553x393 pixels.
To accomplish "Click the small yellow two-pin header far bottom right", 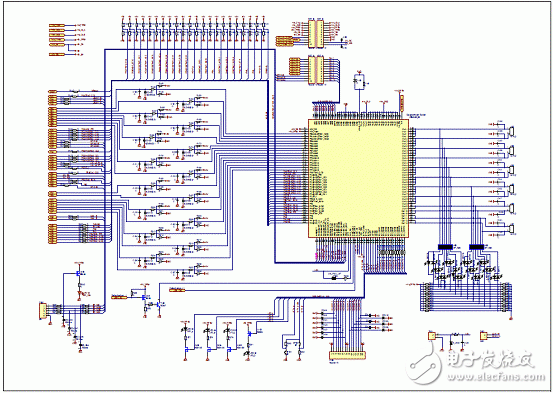I will tap(483, 336).
